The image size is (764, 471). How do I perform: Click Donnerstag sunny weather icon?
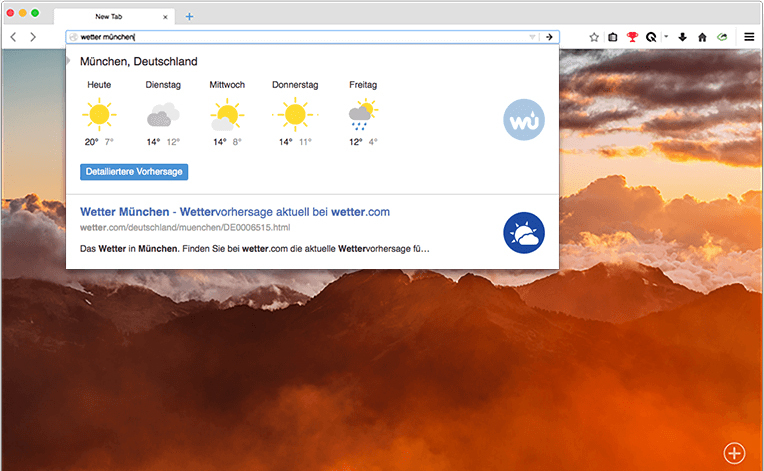click(295, 114)
